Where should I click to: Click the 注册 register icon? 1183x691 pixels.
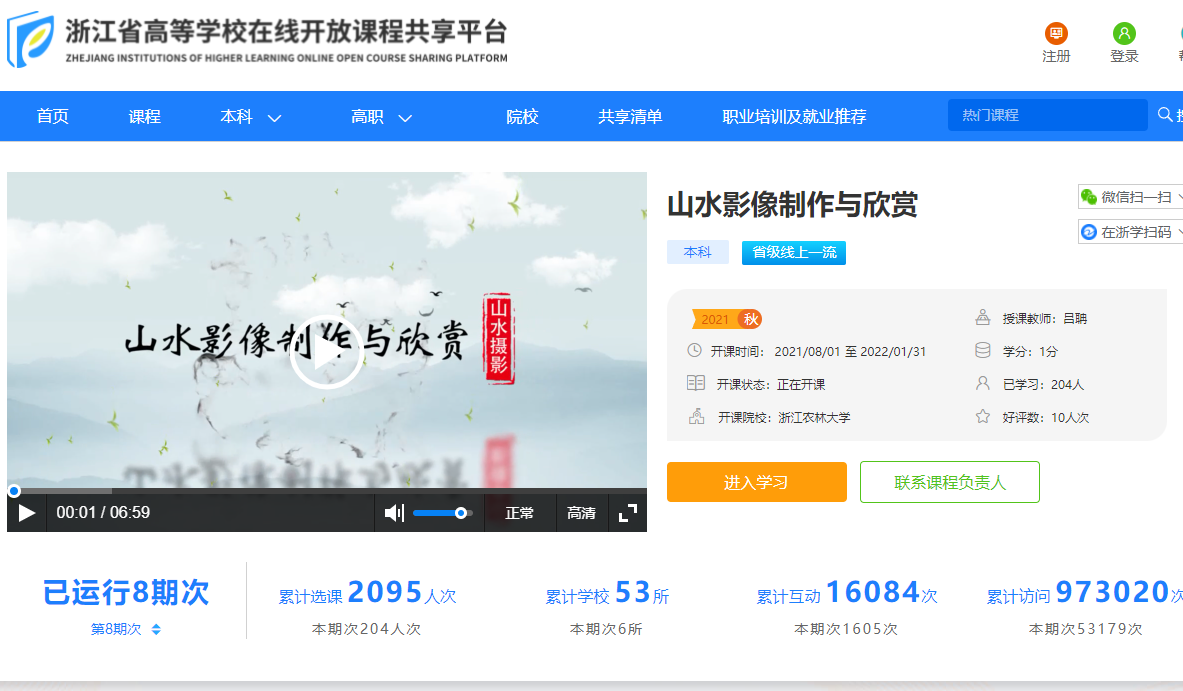[x=1056, y=34]
